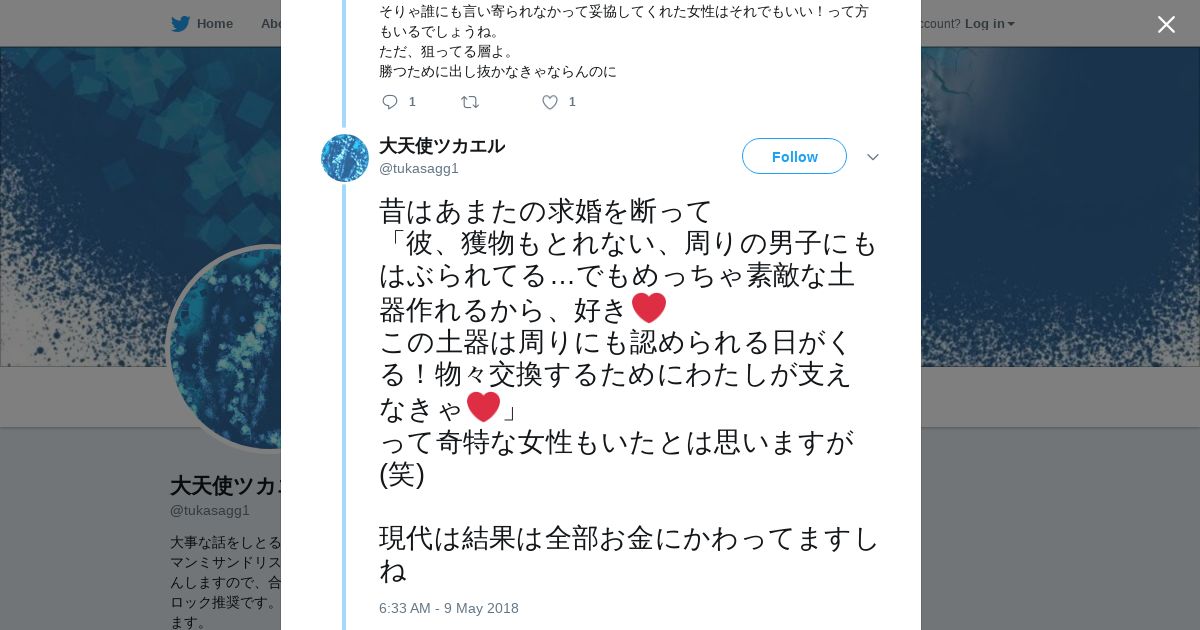Click the Twitter bird logo icon
The width and height of the screenshot is (1200, 630).
[180, 24]
